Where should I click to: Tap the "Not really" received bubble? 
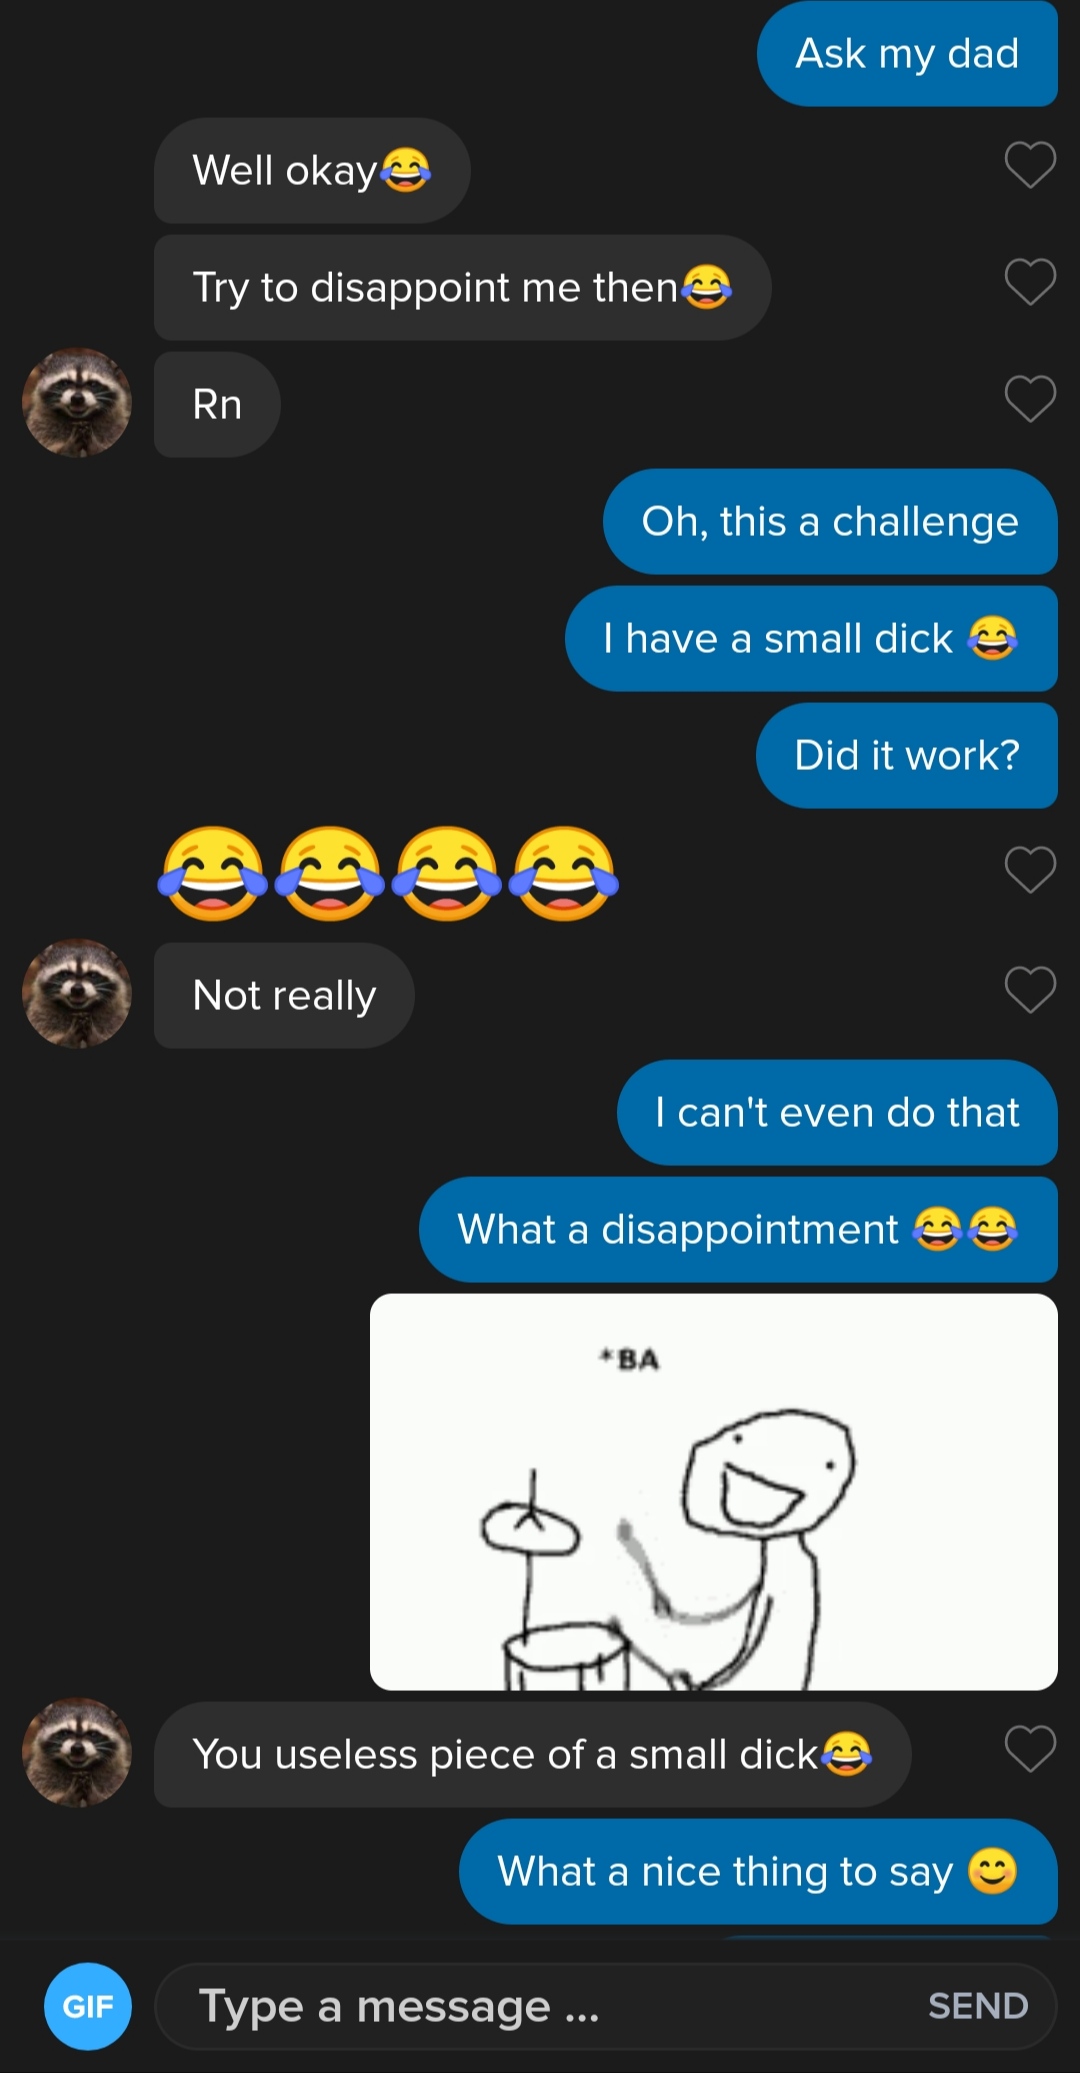(284, 995)
